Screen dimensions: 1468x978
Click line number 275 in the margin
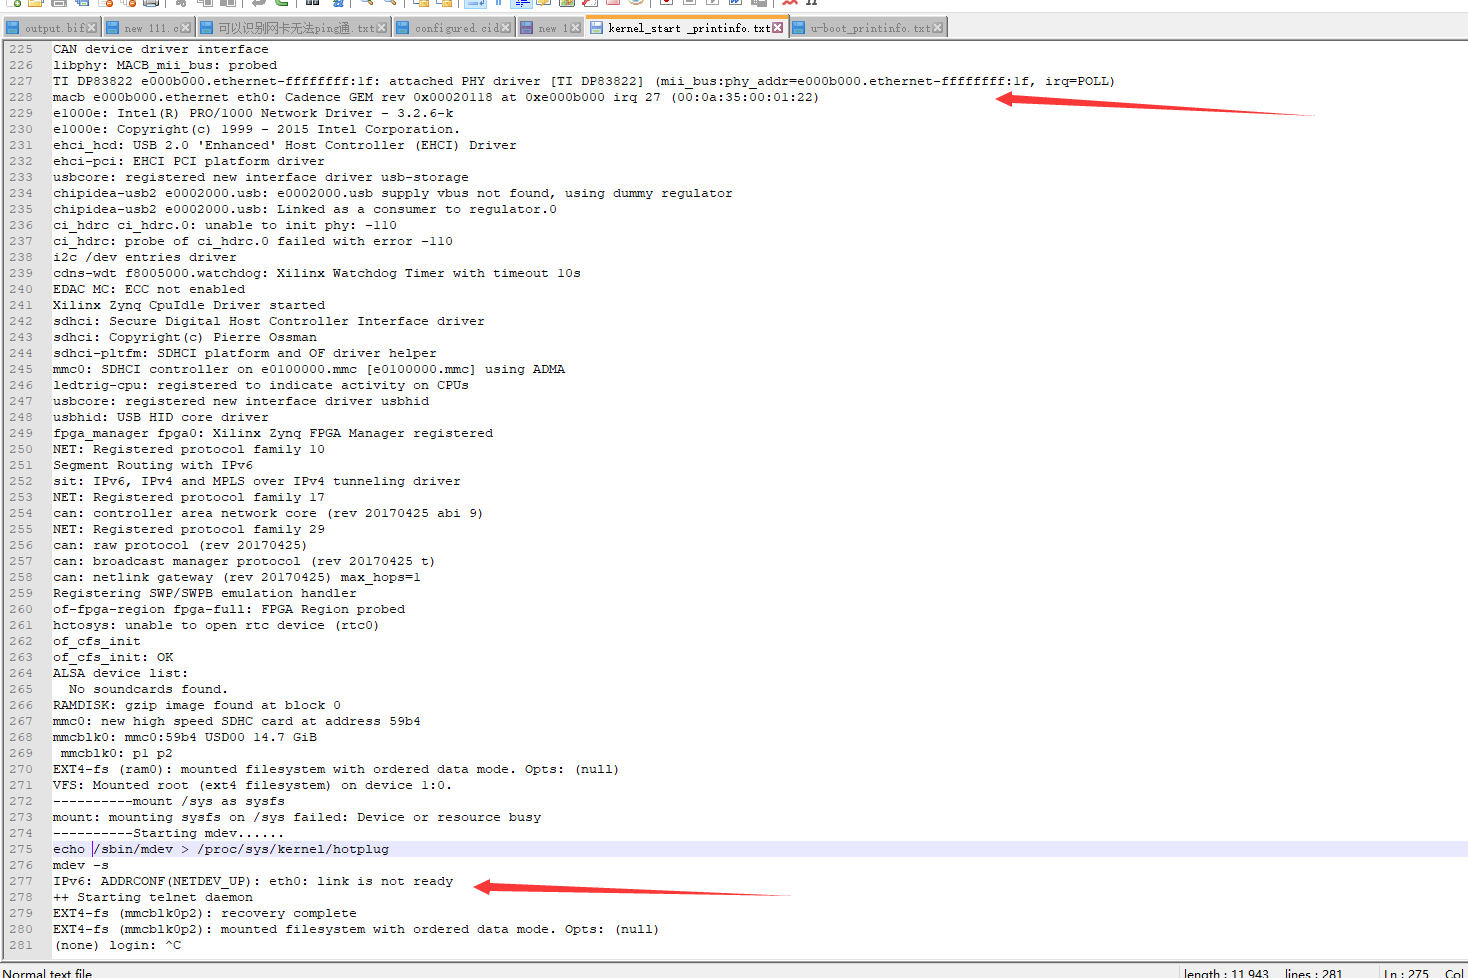[x=21, y=849]
